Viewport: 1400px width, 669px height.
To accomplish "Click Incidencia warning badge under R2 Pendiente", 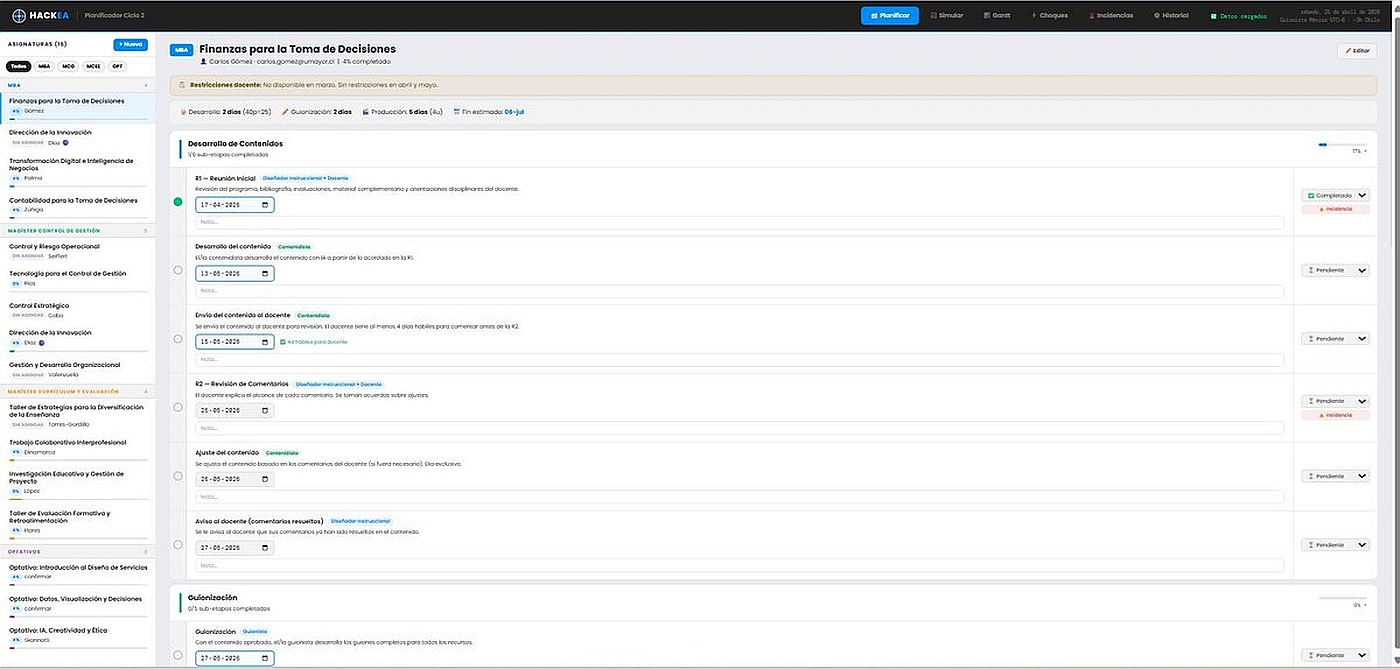I will click(1335, 414).
